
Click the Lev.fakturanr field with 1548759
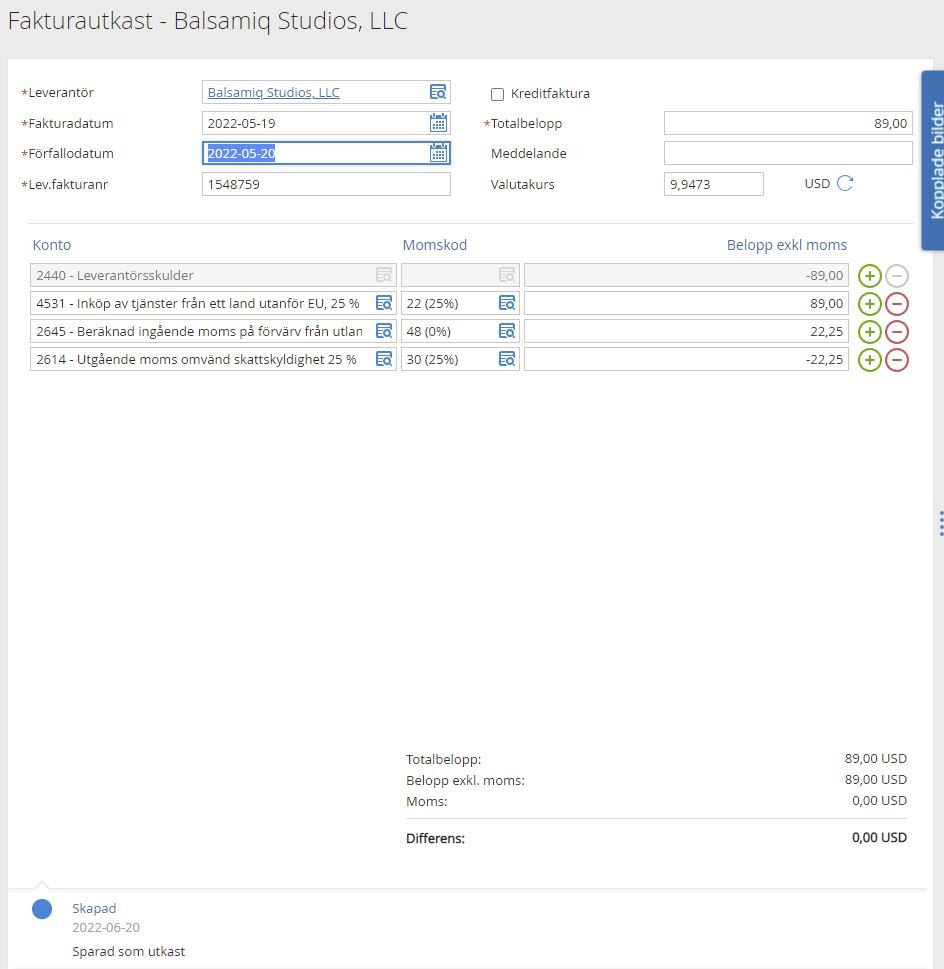pos(326,184)
